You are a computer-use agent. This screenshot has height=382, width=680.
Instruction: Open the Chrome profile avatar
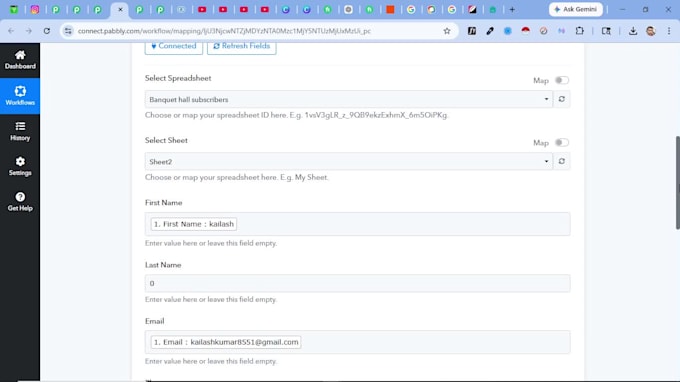tap(651, 31)
